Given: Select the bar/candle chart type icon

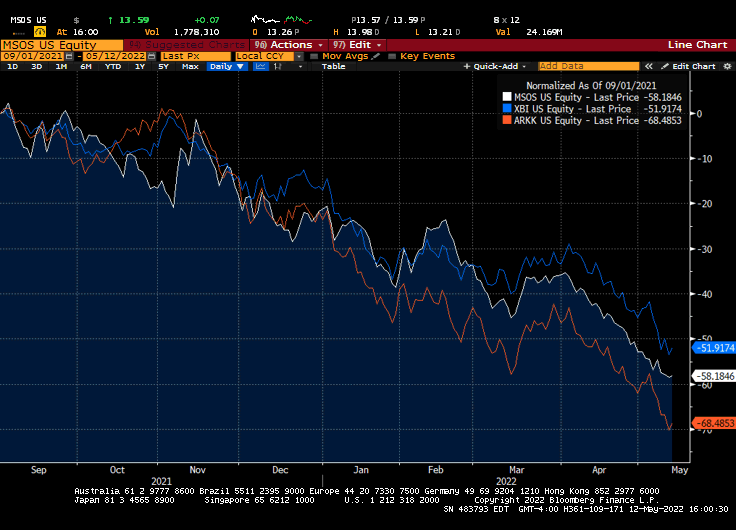Looking at the screenshot, I should (x=278, y=67).
